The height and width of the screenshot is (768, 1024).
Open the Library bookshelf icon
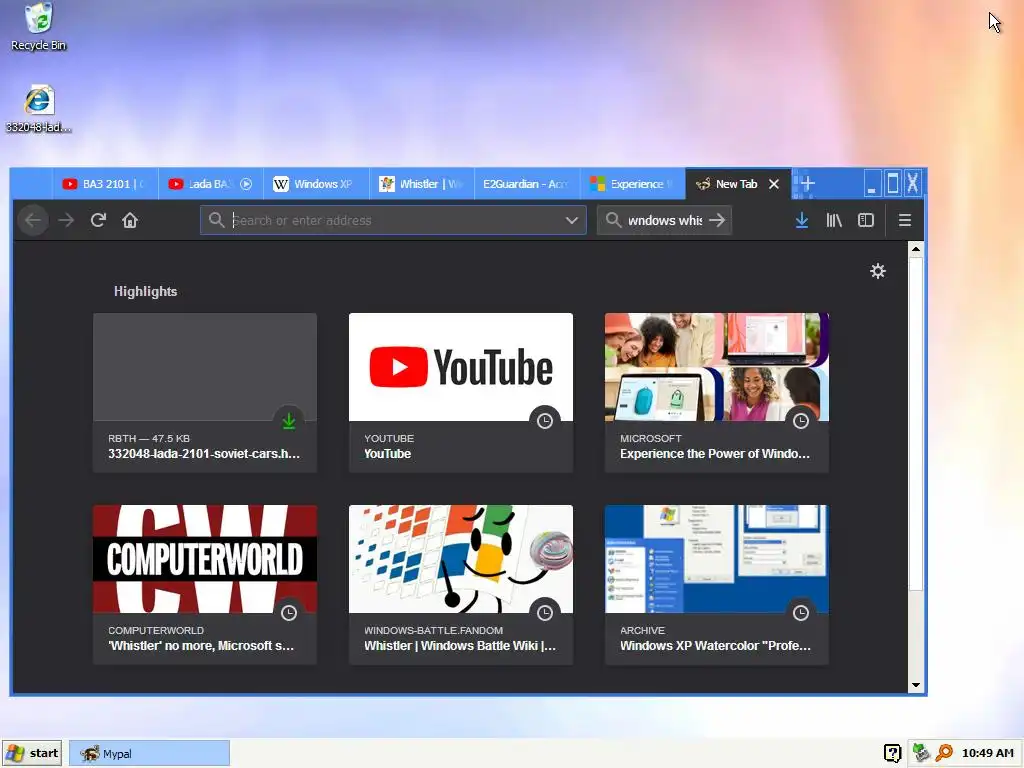[834, 221]
